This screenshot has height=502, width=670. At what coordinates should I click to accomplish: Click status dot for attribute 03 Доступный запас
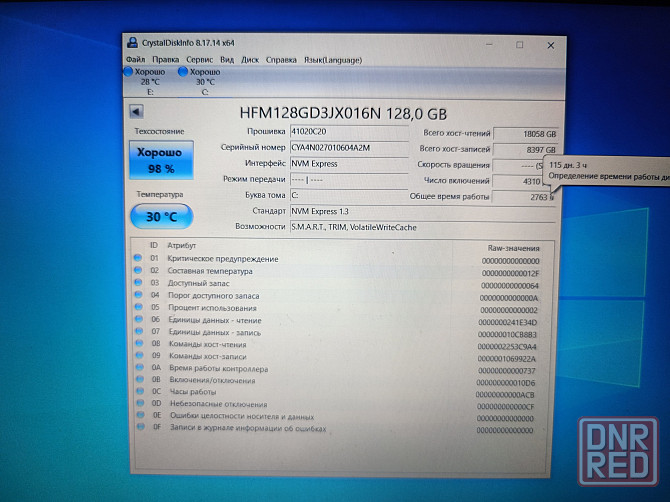click(x=138, y=282)
